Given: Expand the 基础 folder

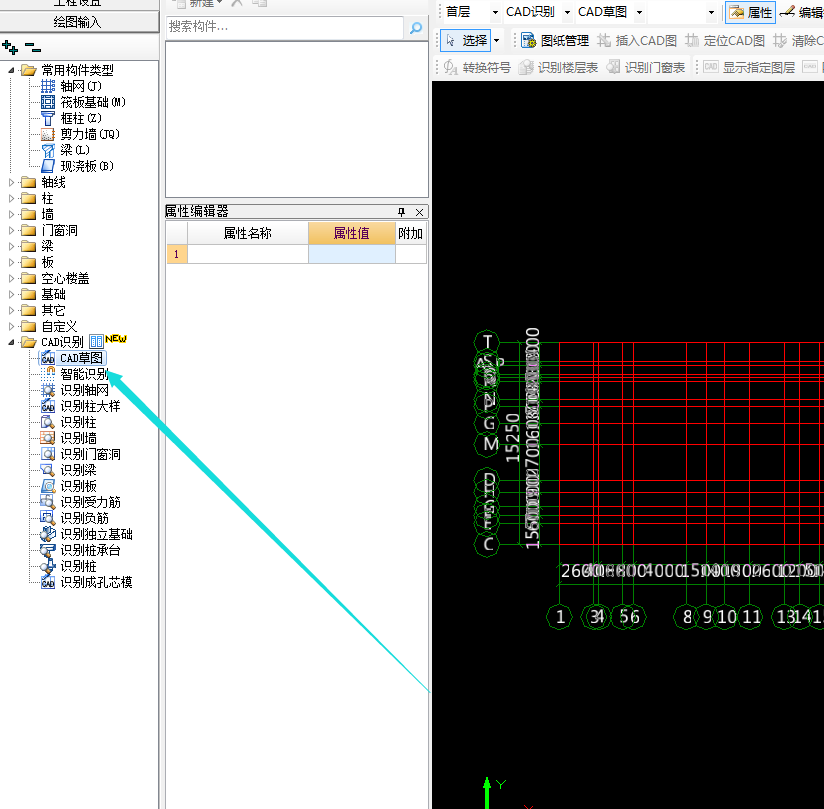Looking at the screenshot, I should [x=11, y=294].
